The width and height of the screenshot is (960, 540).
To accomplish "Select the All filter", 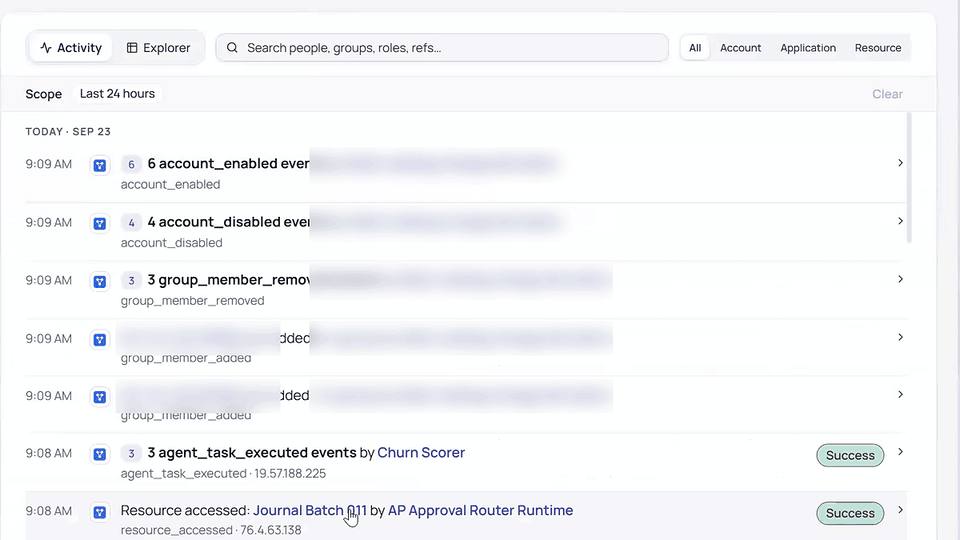I will coord(695,48).
